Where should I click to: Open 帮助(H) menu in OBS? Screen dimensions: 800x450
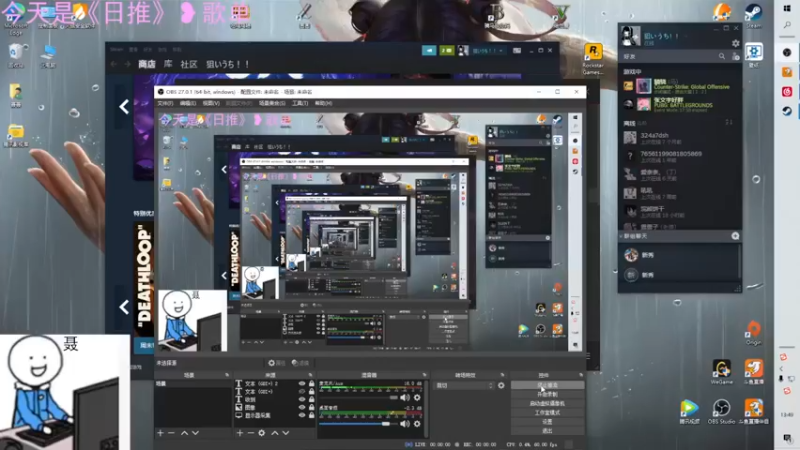point(323,103)
